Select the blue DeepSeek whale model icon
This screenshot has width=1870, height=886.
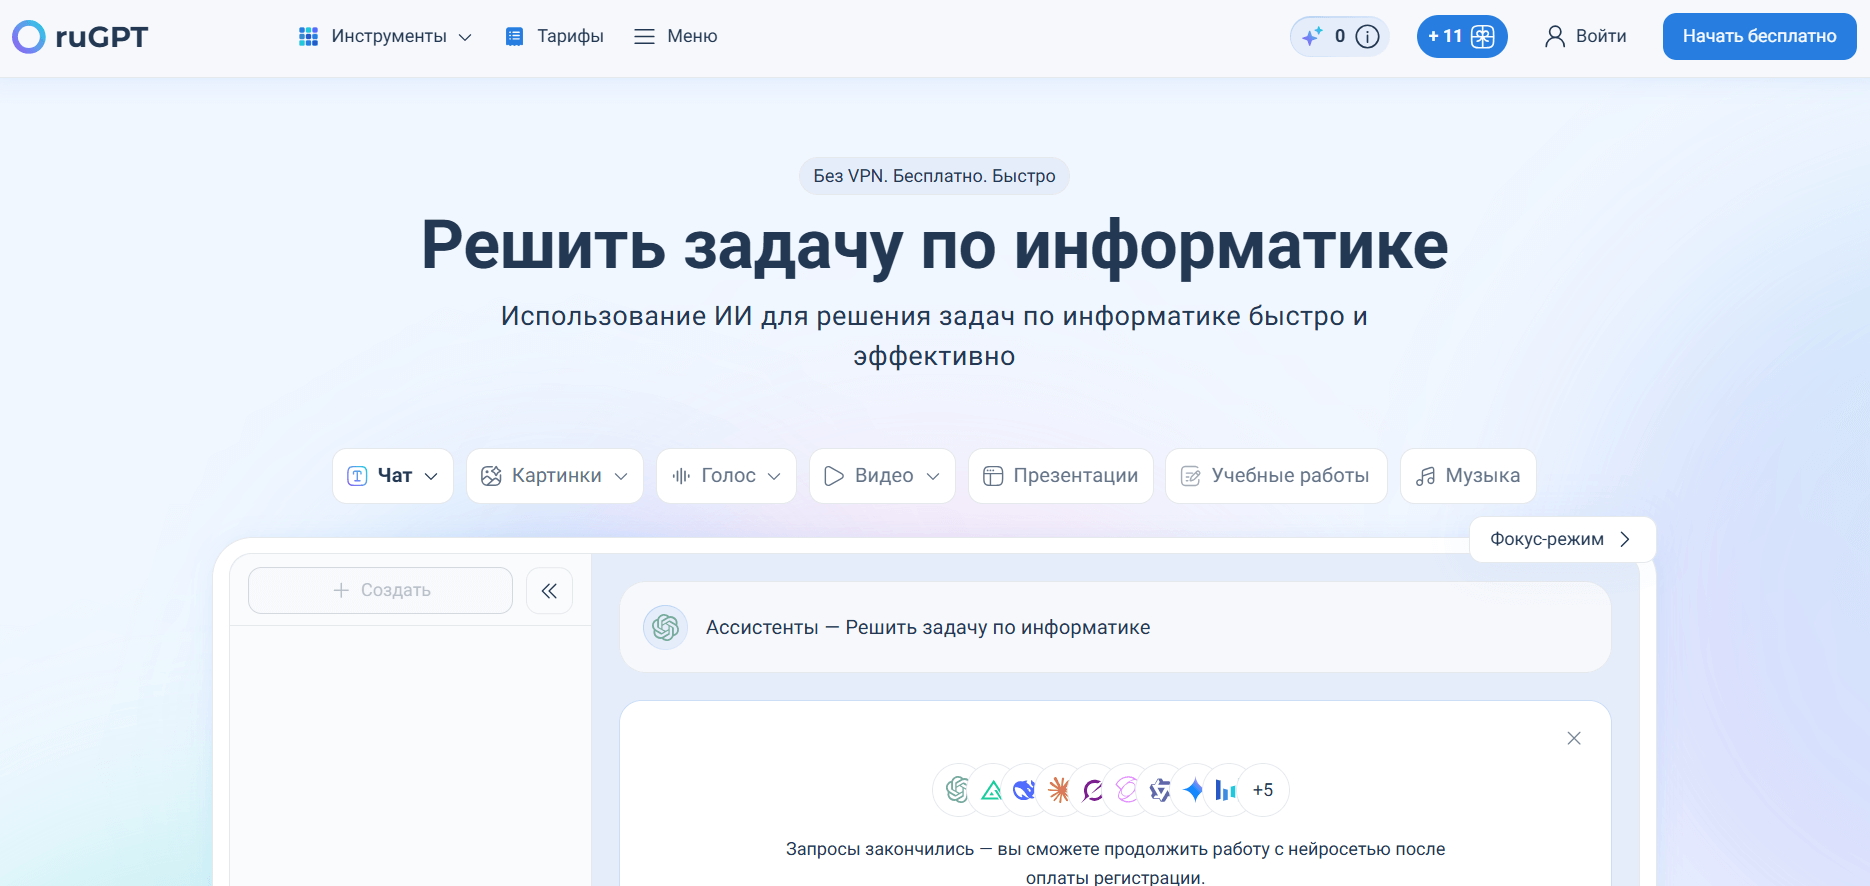coord(1024,790)
